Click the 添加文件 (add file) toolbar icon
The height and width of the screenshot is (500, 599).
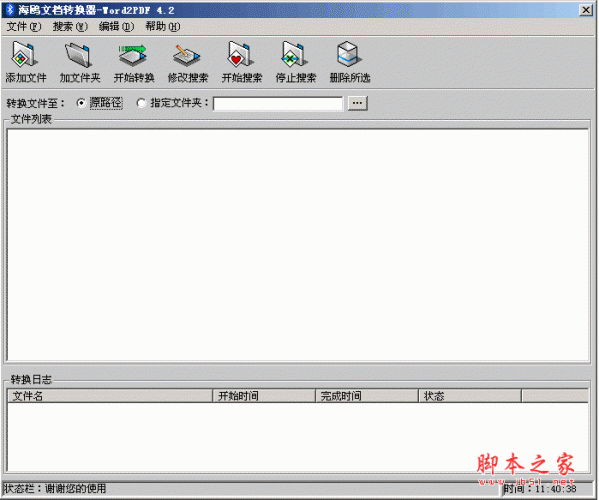point(25,61)
